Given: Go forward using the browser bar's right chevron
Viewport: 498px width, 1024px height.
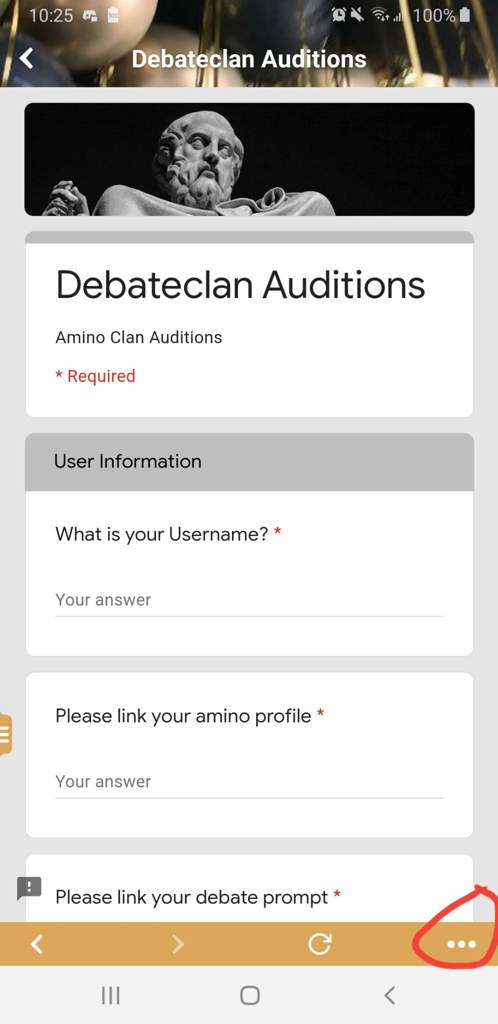Looking at the screenshot, I should (178, 944).
